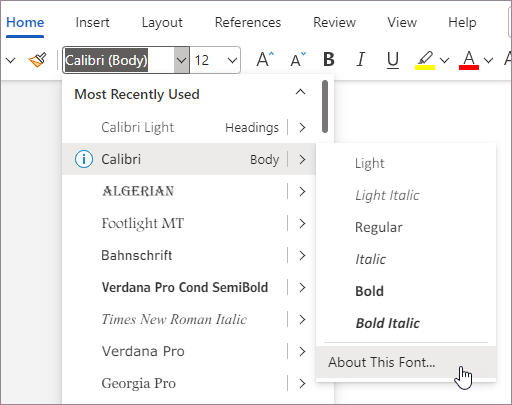The height and width of the screenshot is (405, 512).
Task: Select the Bold Italic style
Action: [406, 323]
